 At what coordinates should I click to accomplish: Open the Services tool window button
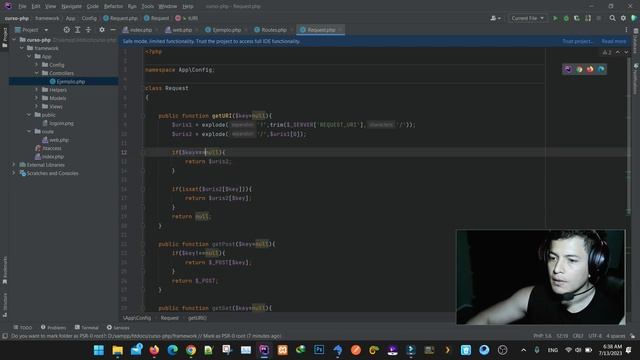[x=118, y=327]
